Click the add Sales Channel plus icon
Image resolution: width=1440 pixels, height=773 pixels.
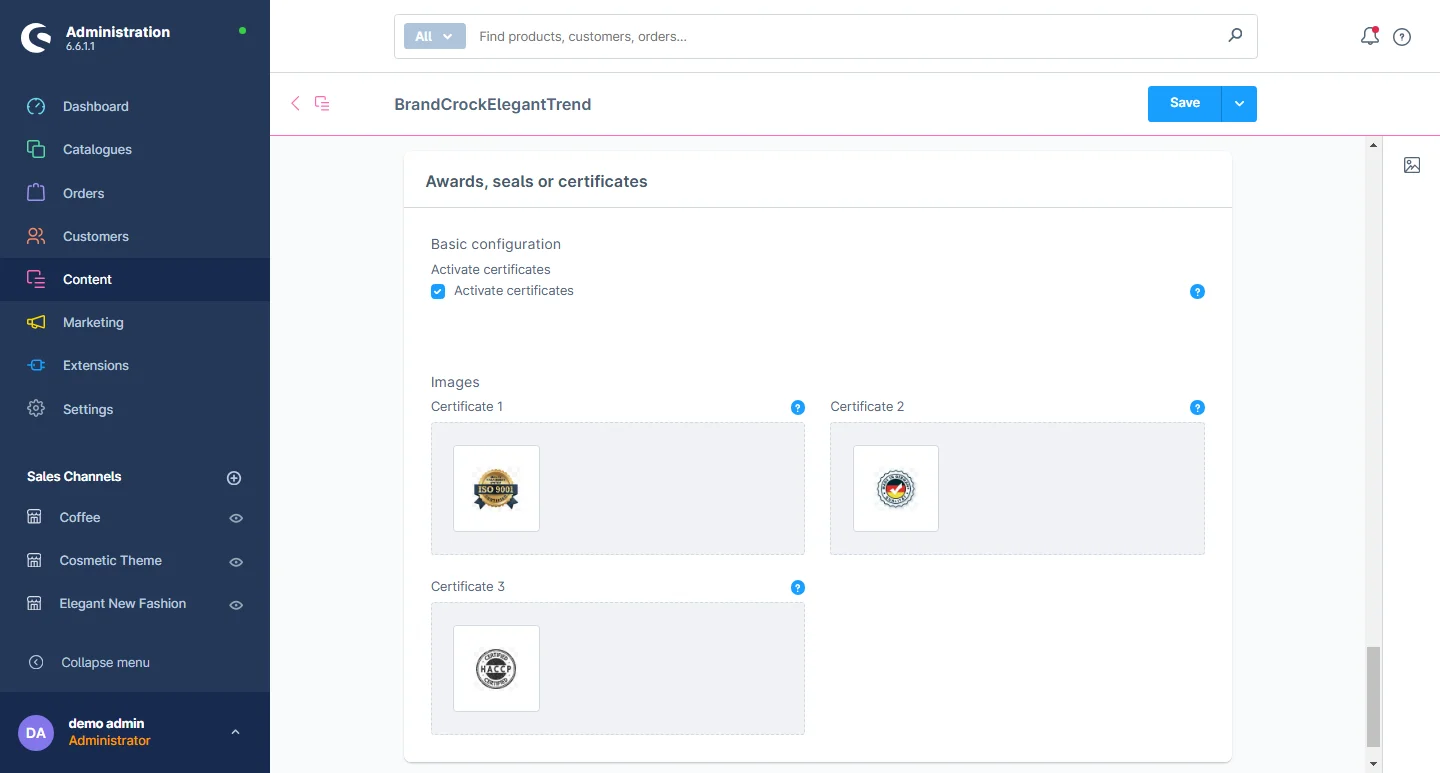pyautogui.click(x=234, y=478)
